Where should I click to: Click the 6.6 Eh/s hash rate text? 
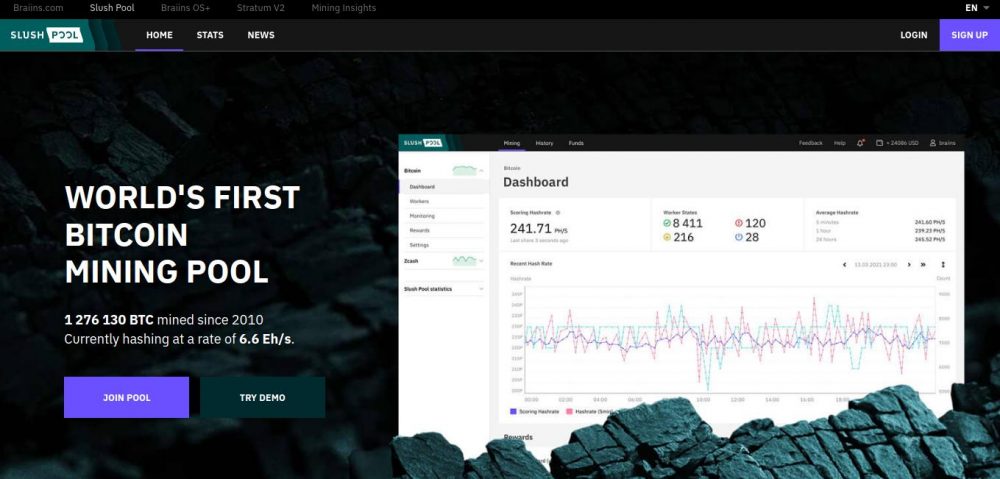point(265,339)
